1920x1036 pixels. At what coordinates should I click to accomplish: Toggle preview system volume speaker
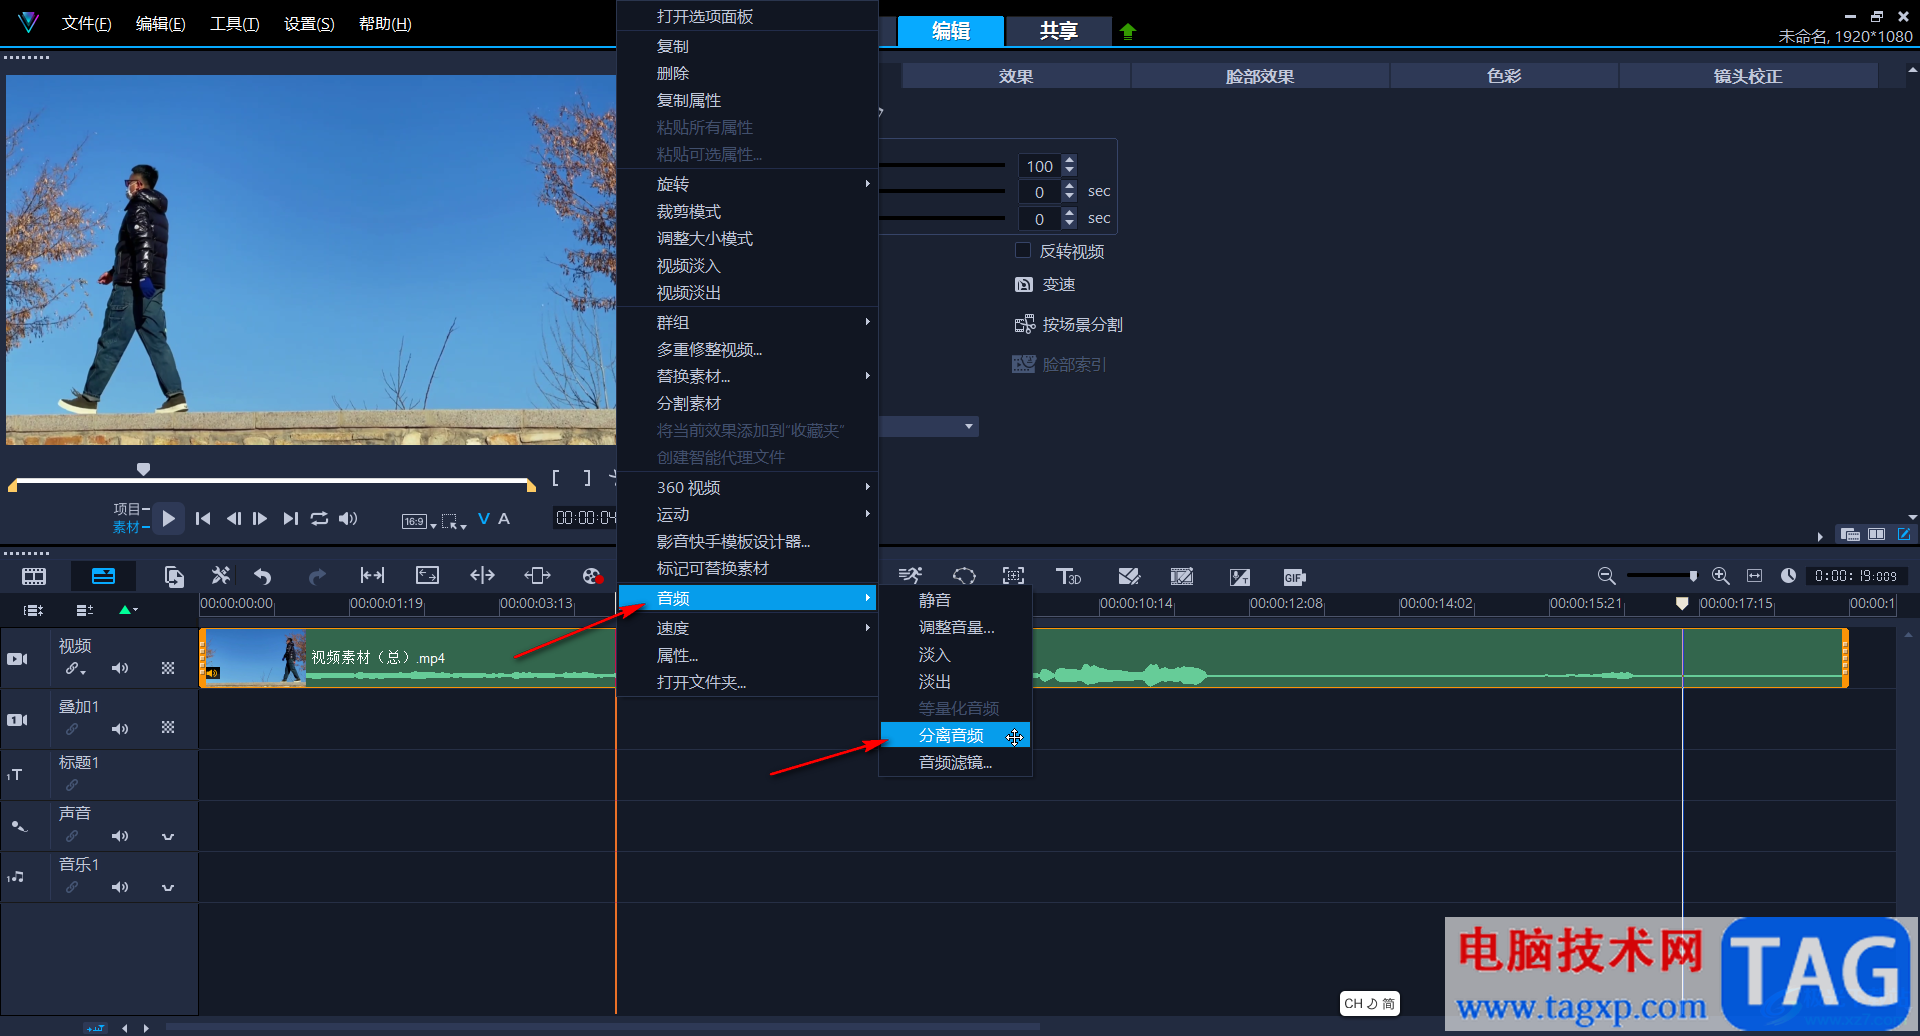[x=348, y=518]
